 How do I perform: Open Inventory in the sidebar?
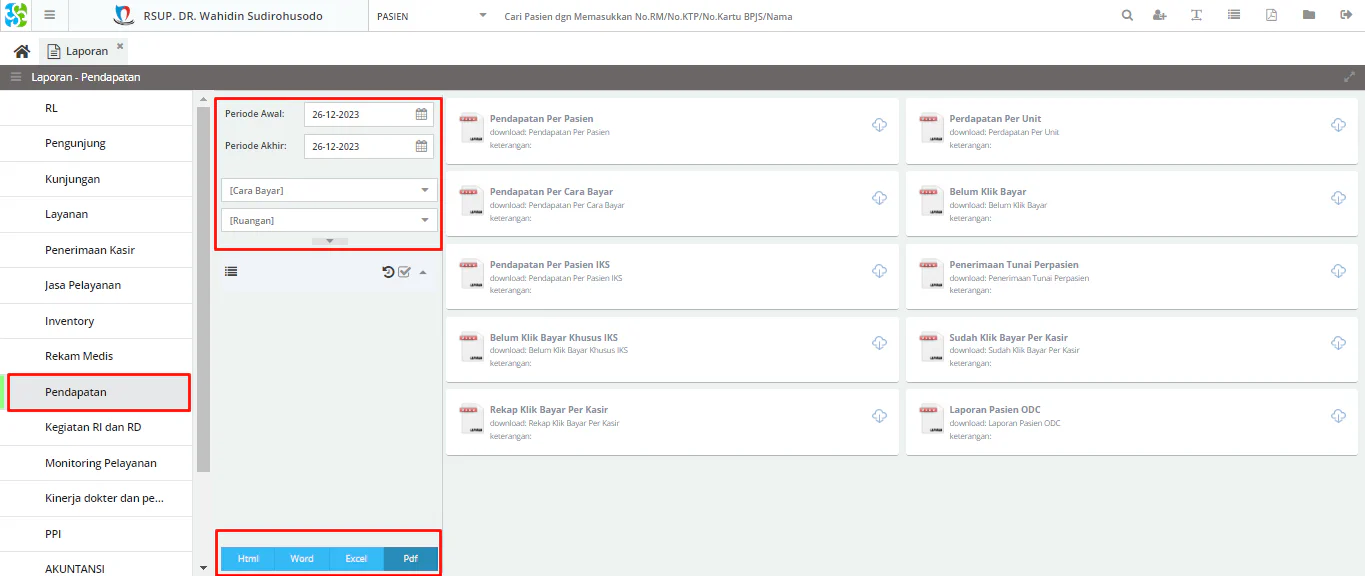point(95,321)
